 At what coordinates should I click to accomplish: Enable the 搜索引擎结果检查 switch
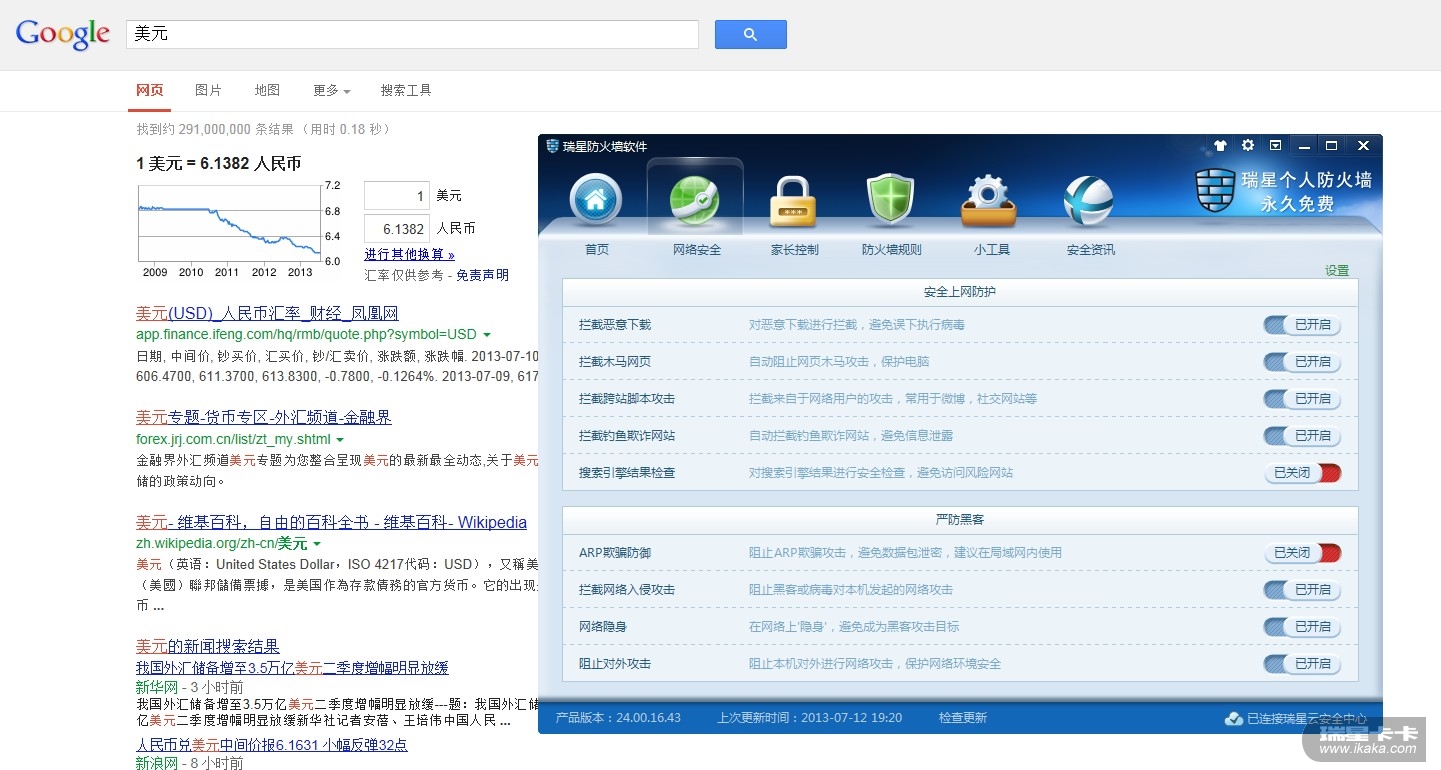click(1302, 473)
